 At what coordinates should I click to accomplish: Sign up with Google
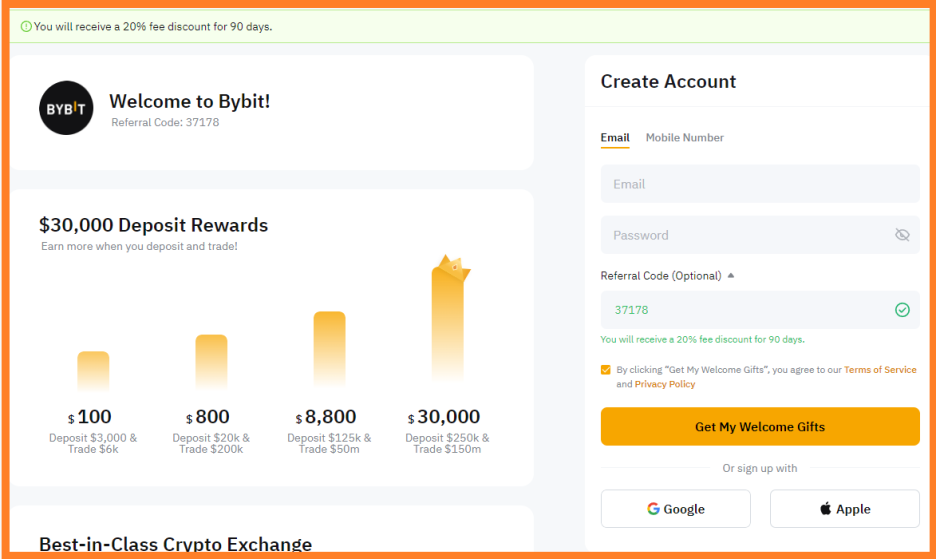(x=676, y=509)
